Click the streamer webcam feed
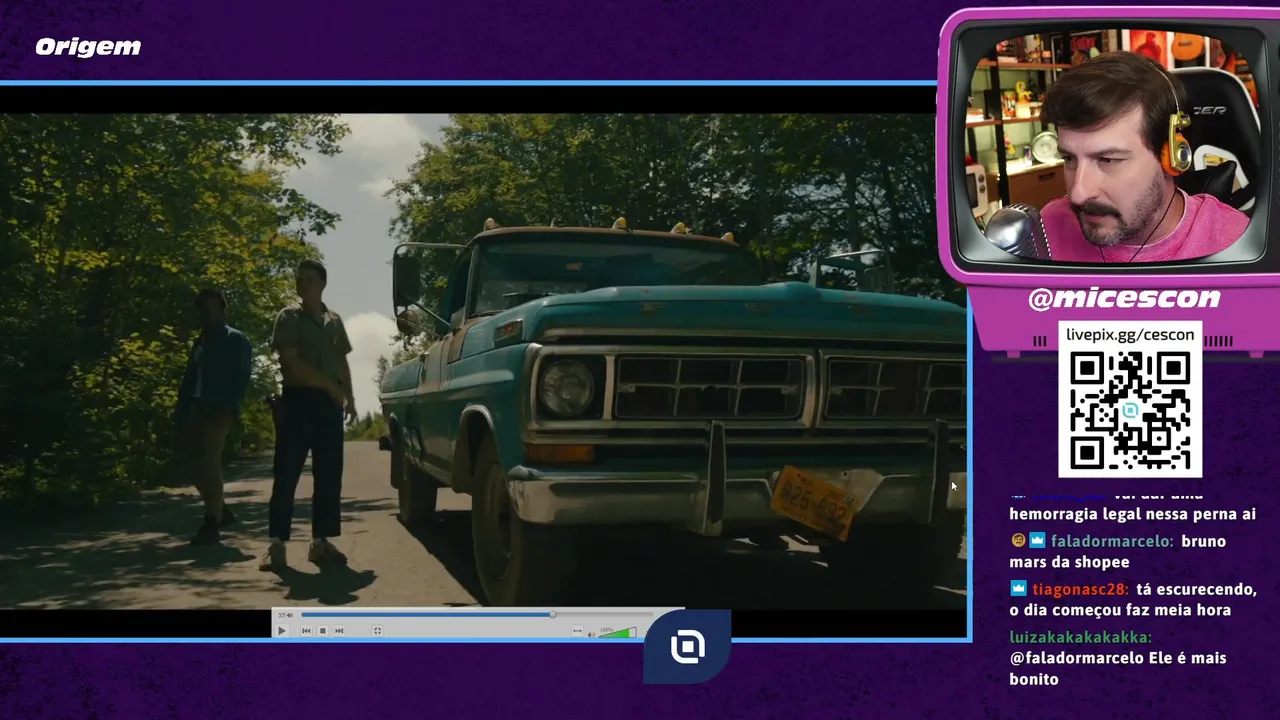The image size is (1280, 720). point(1109,147)
